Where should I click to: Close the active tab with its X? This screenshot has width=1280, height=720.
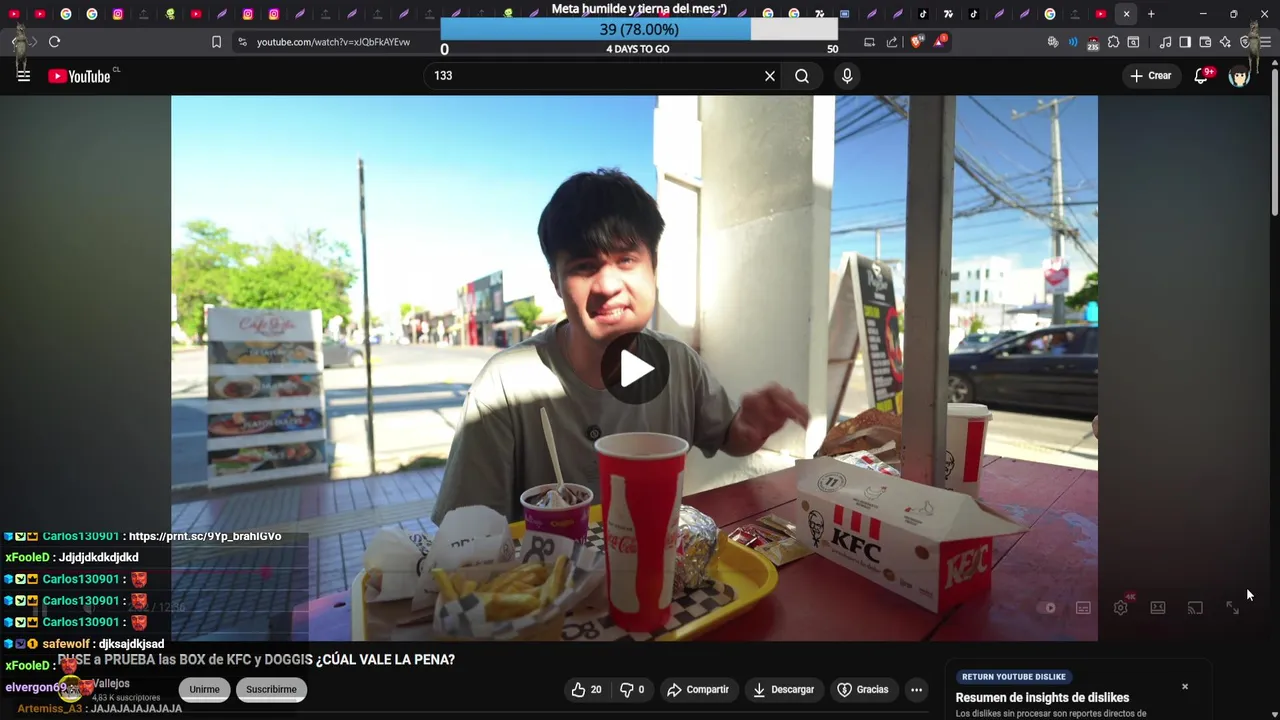(x=1126, y=14)
